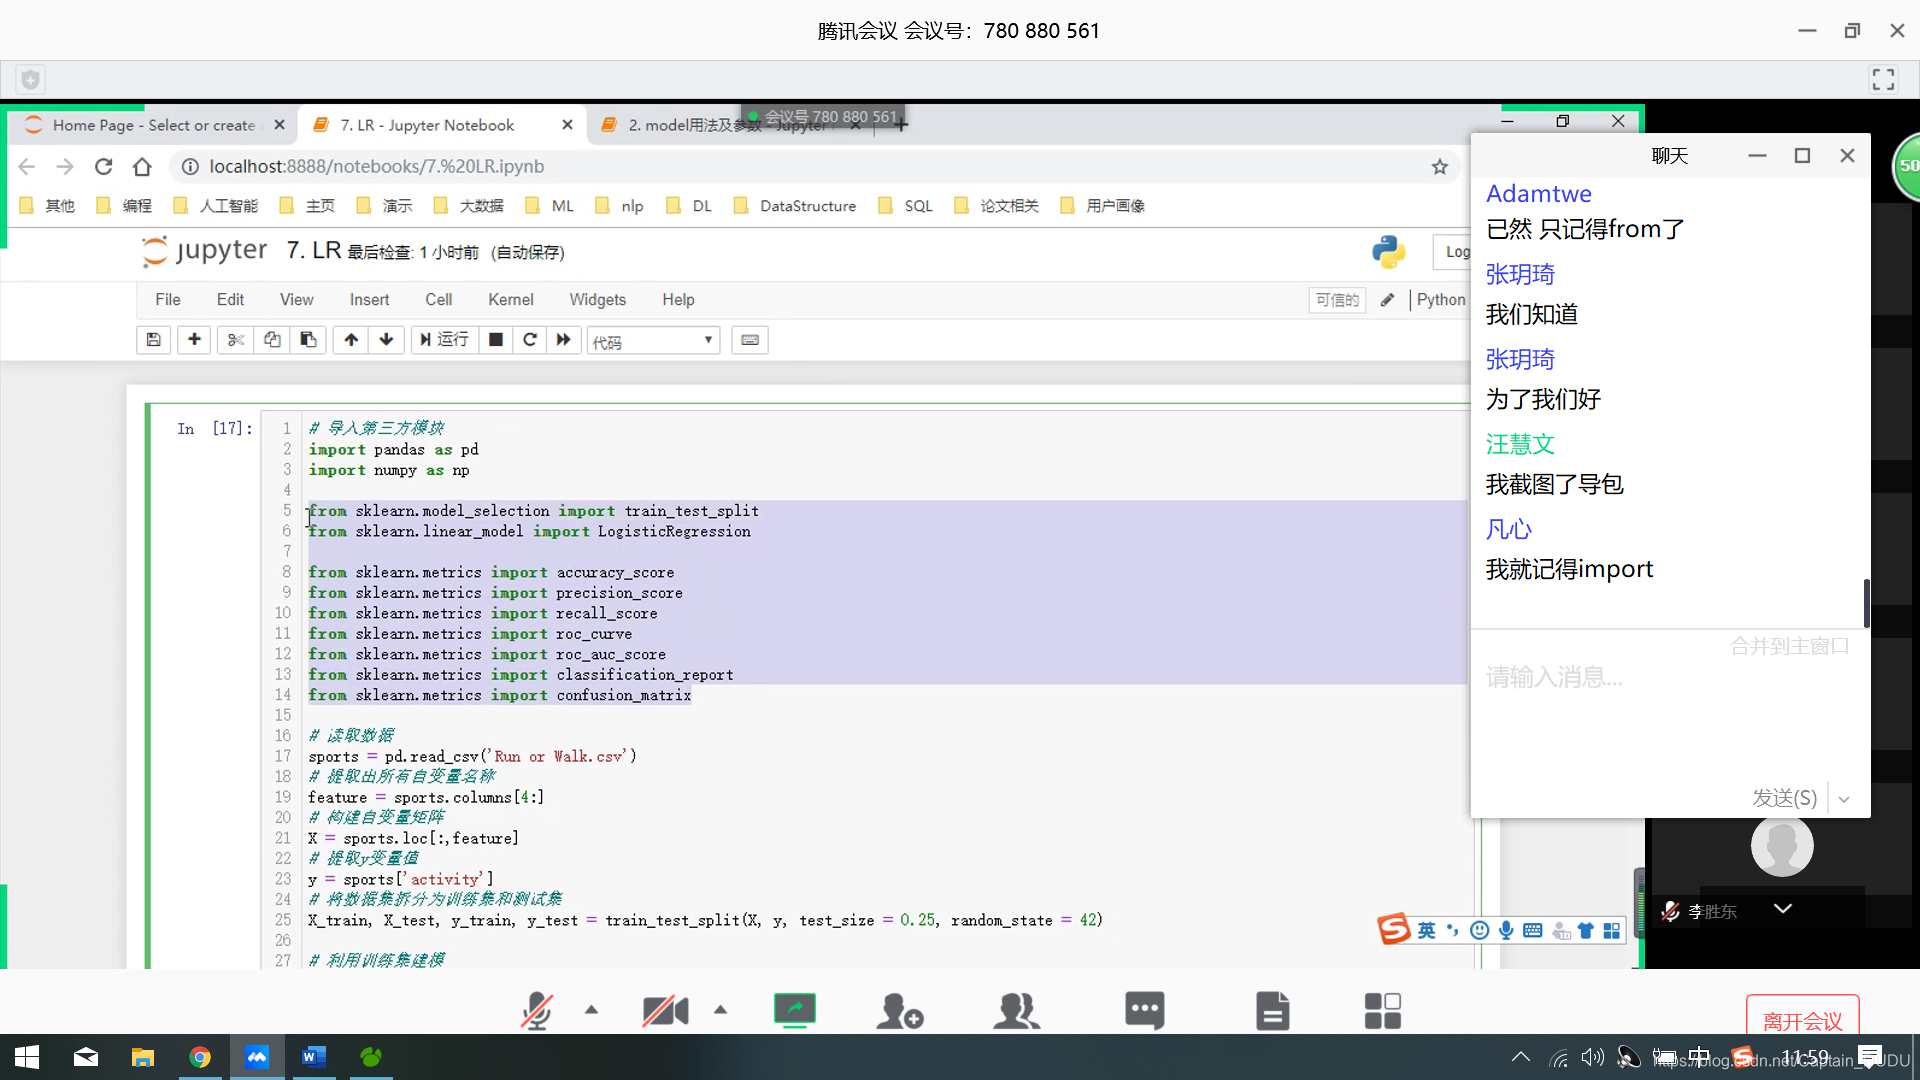
Task: Expand the send options arrow beside 发送
Action: tap(1844, 799)
